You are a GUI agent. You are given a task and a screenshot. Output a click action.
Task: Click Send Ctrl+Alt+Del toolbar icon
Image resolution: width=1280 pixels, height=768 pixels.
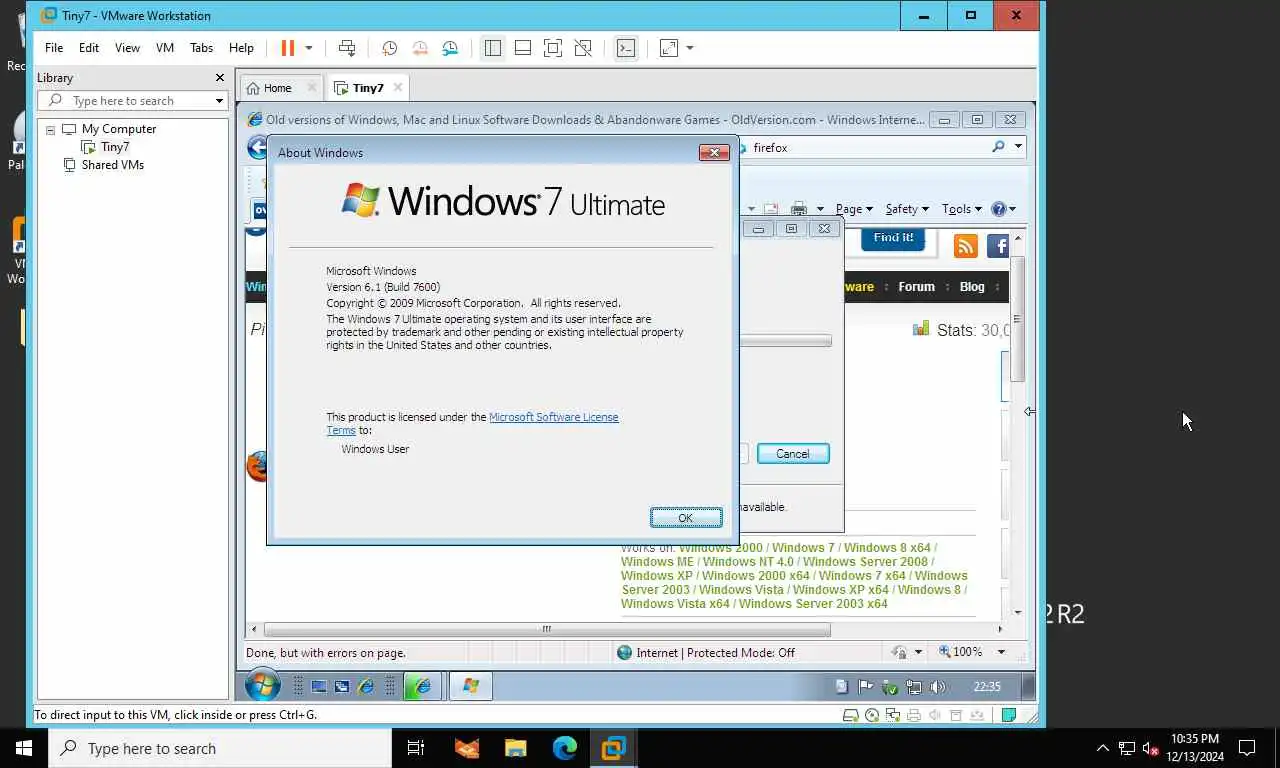click(347, 48)
